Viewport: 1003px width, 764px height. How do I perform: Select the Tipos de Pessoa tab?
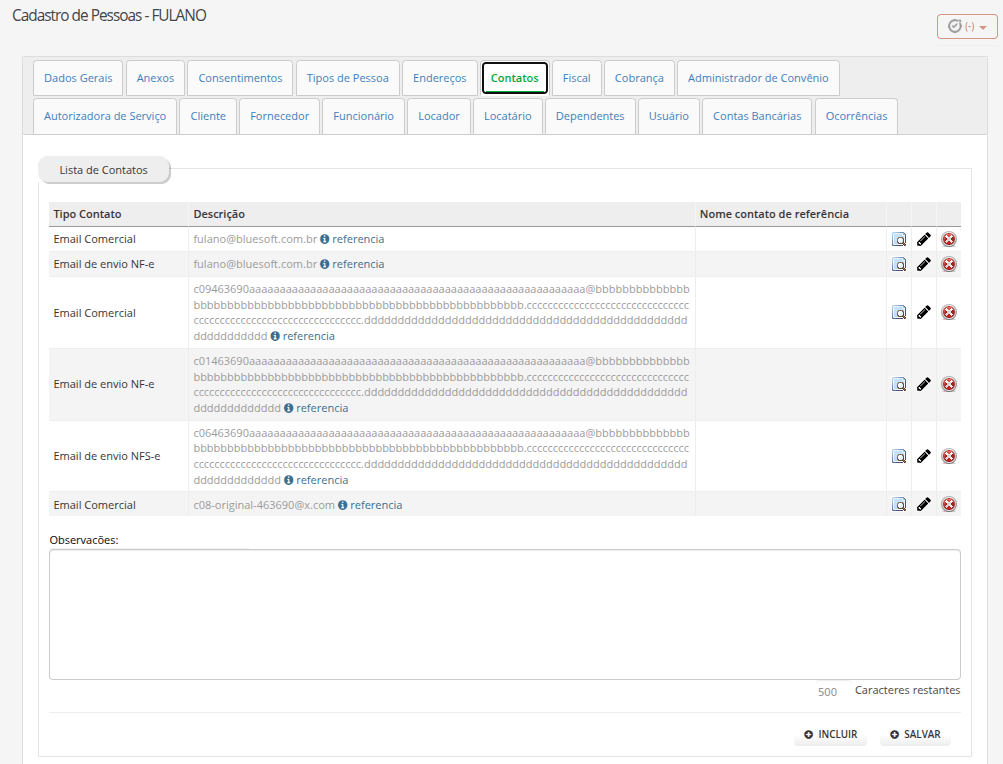click(x=347, y=78)
